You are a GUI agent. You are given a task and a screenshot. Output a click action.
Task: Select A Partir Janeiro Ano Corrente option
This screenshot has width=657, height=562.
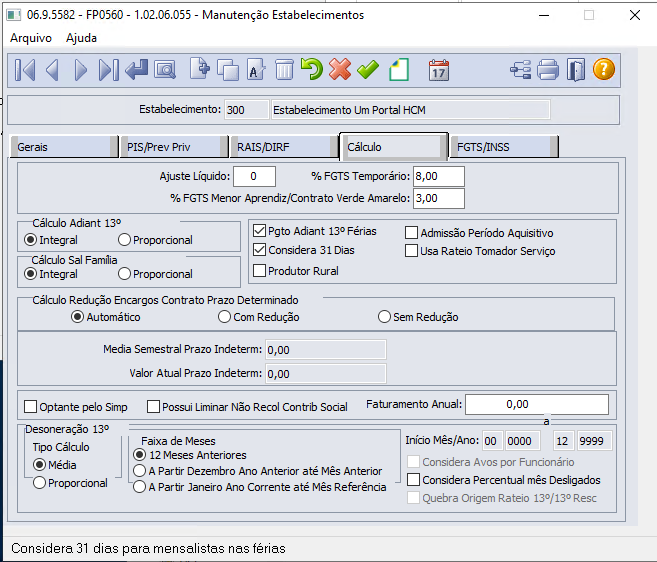click(140, 487)
